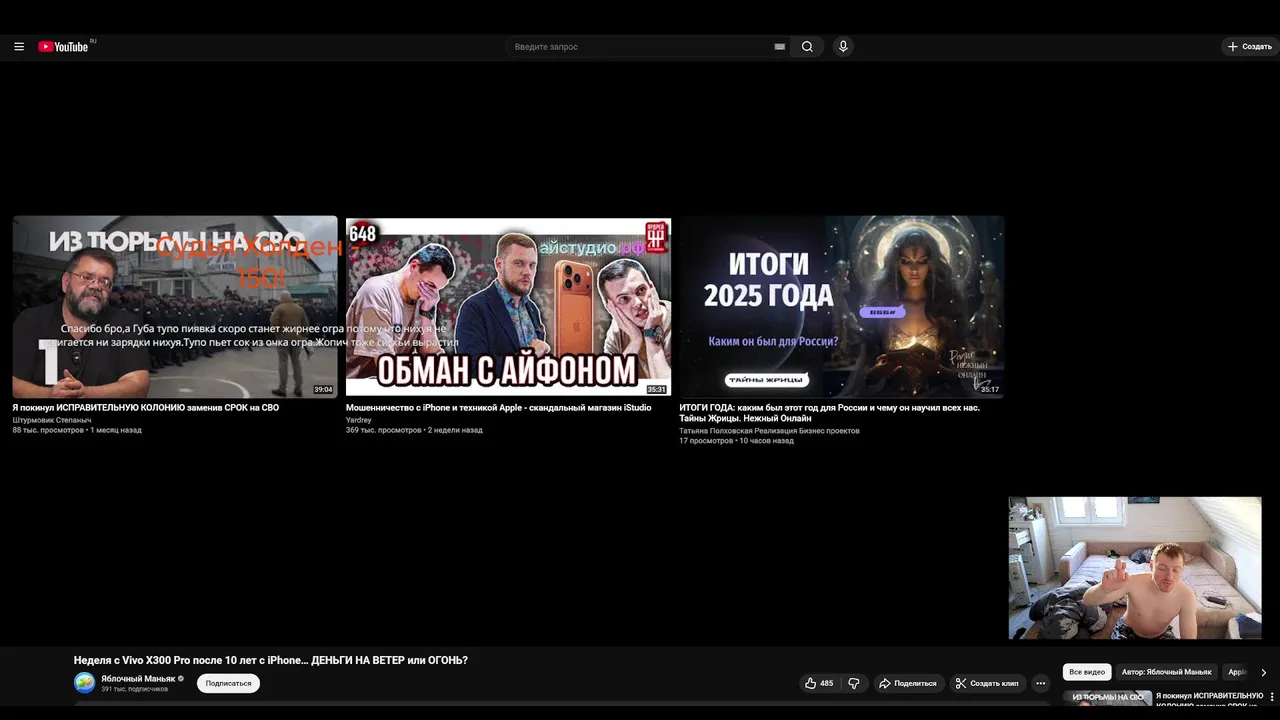The image size is (1280, 720).
Task: Open the ОБМАН С АЙФОНОМ video thumbnail
Action: pos(508,307)
